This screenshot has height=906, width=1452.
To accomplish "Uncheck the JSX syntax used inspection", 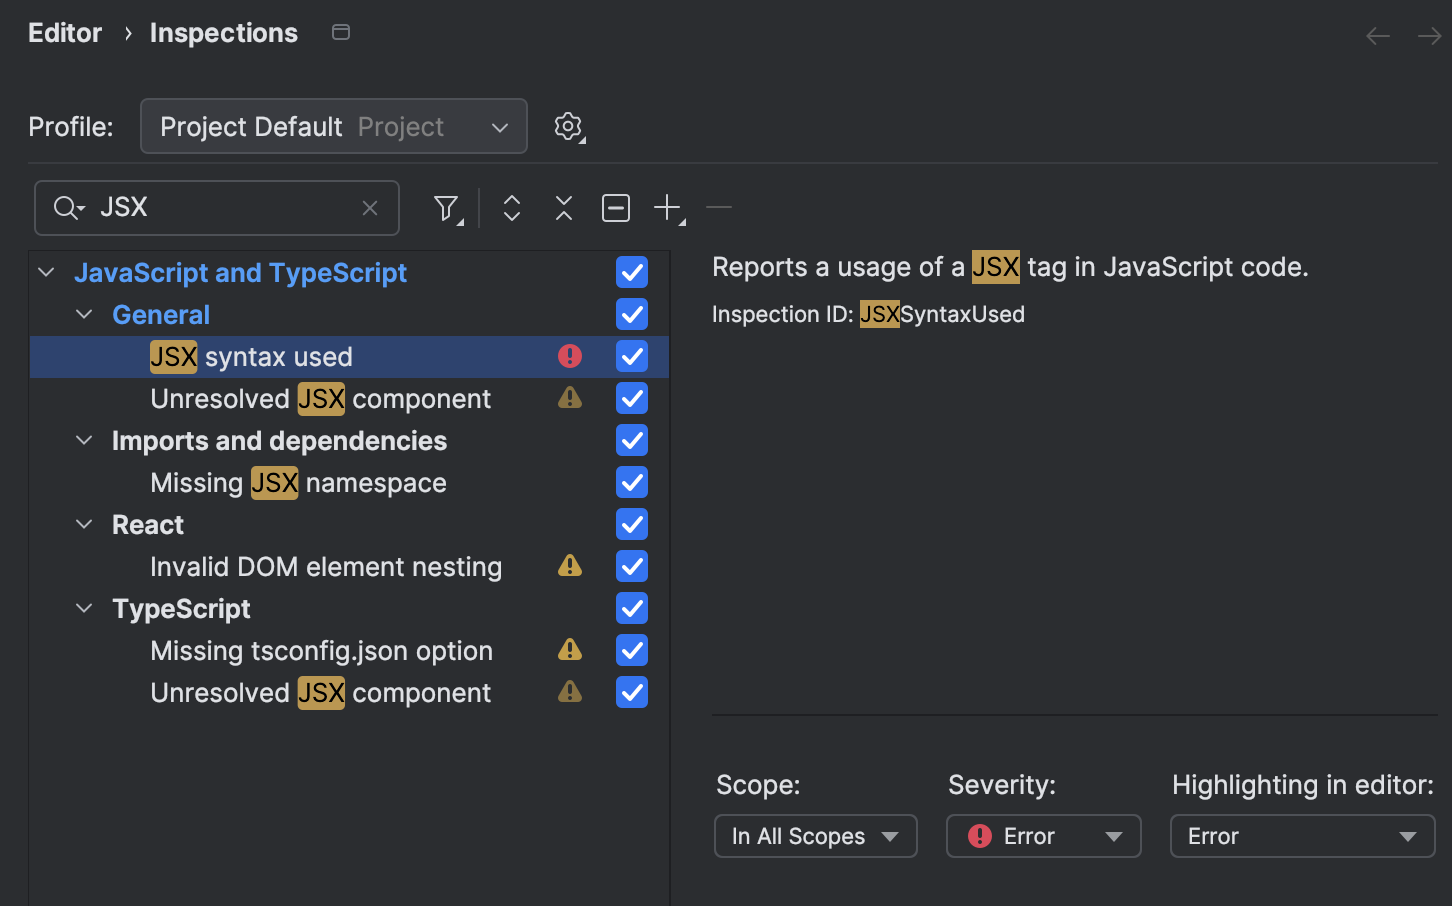I will 631,355.
